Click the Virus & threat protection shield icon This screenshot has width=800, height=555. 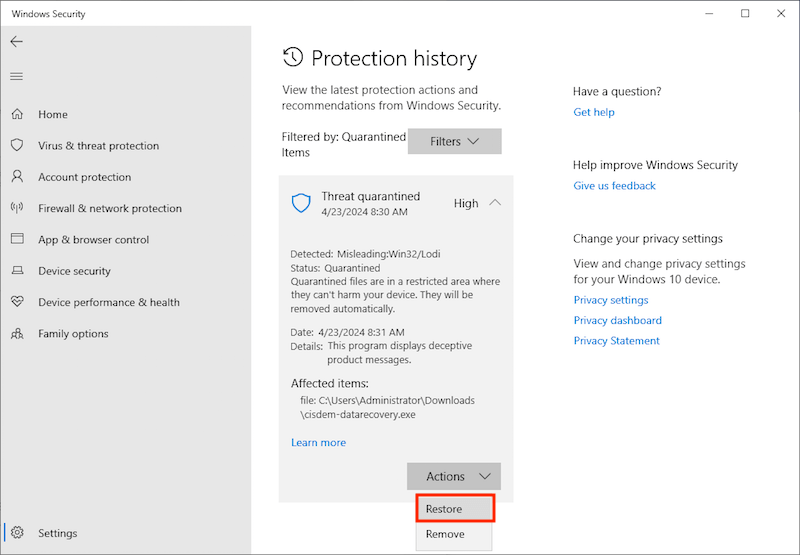[17, 145]
